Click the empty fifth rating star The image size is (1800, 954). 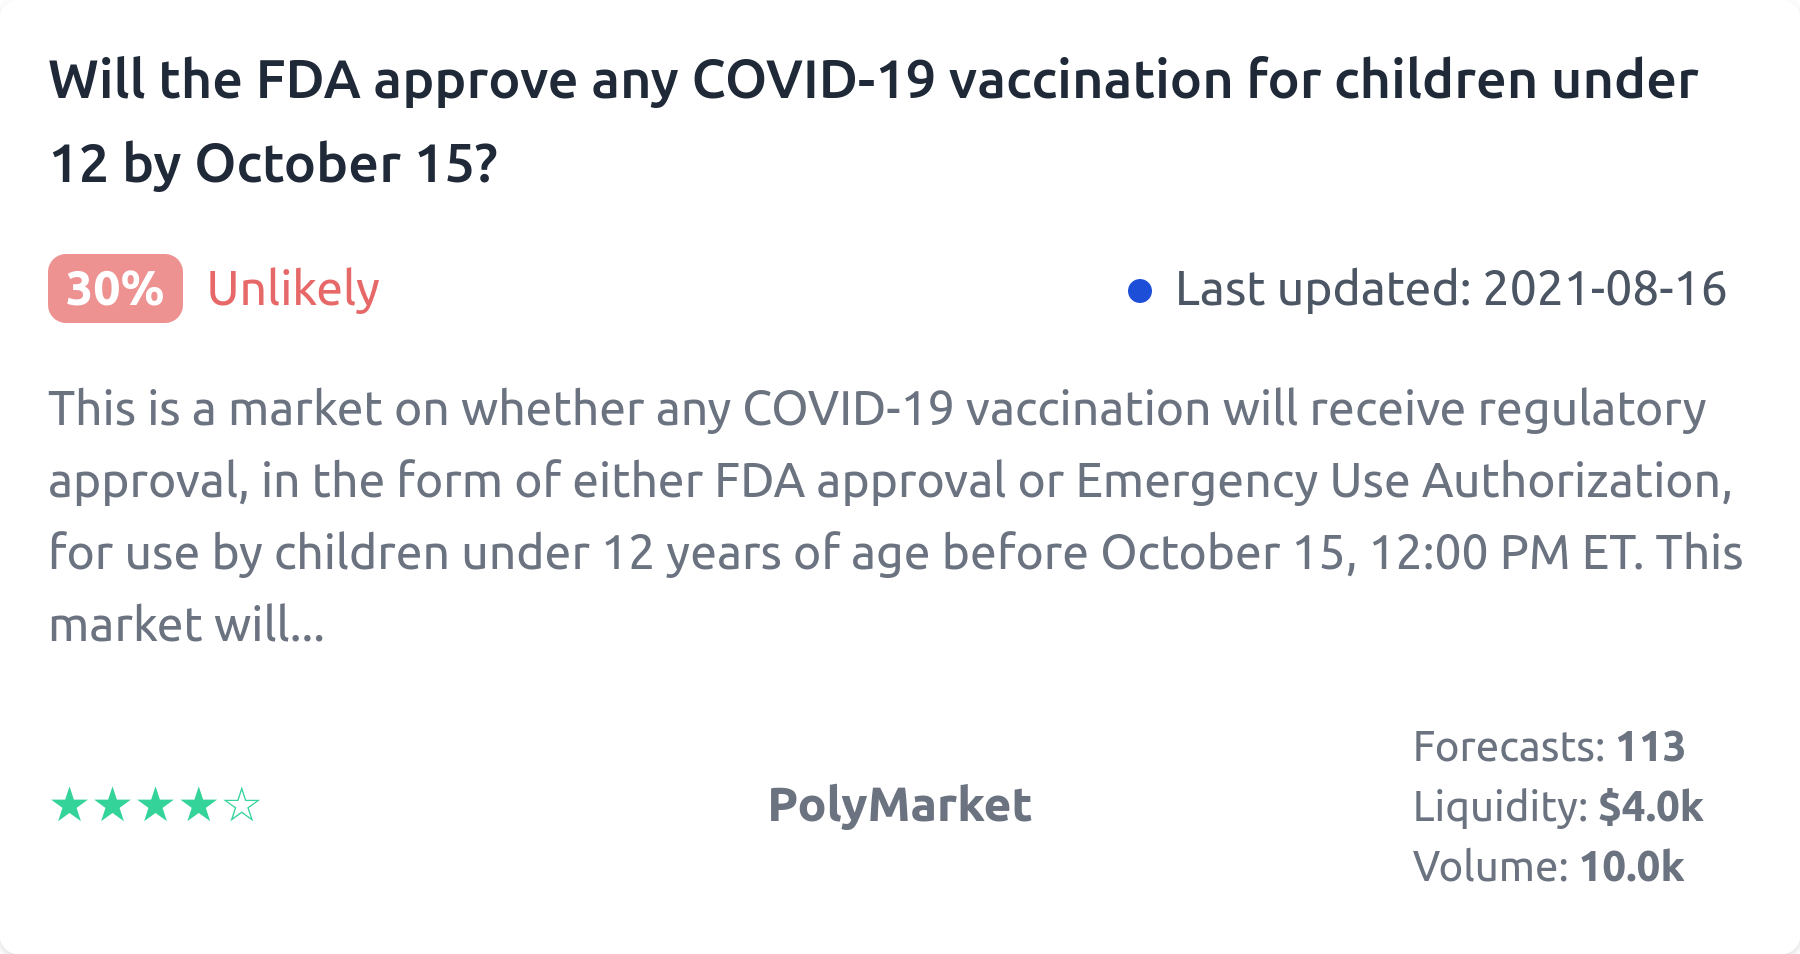tap(242, 805)
